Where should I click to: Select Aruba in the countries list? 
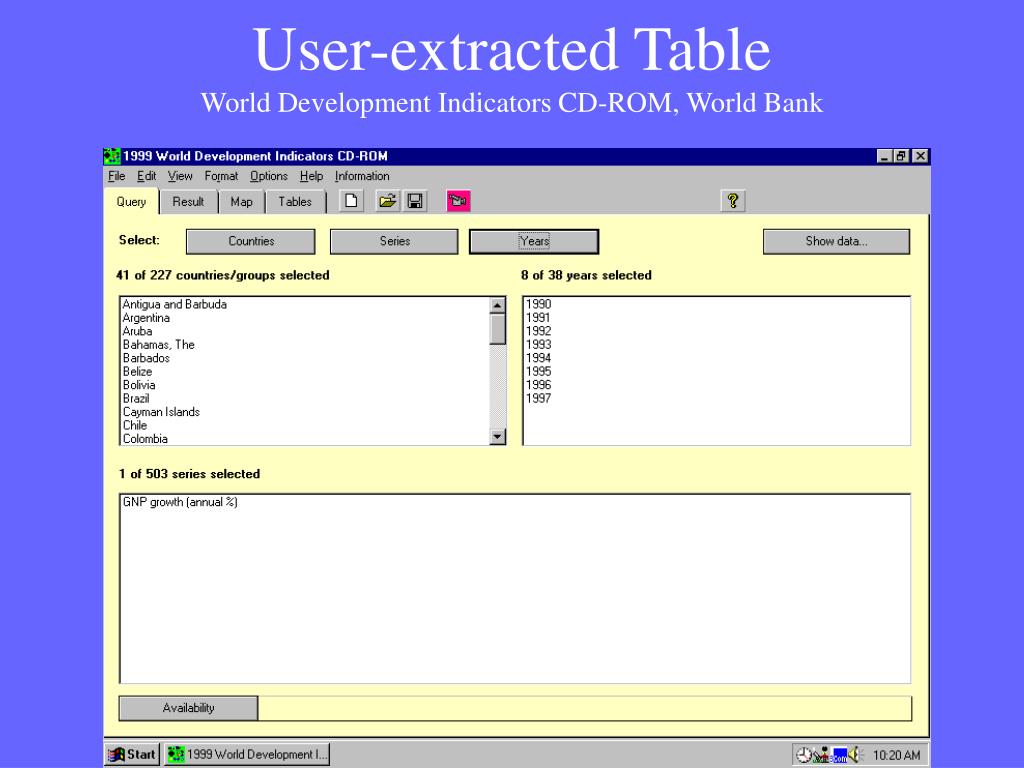pos(137,331)
